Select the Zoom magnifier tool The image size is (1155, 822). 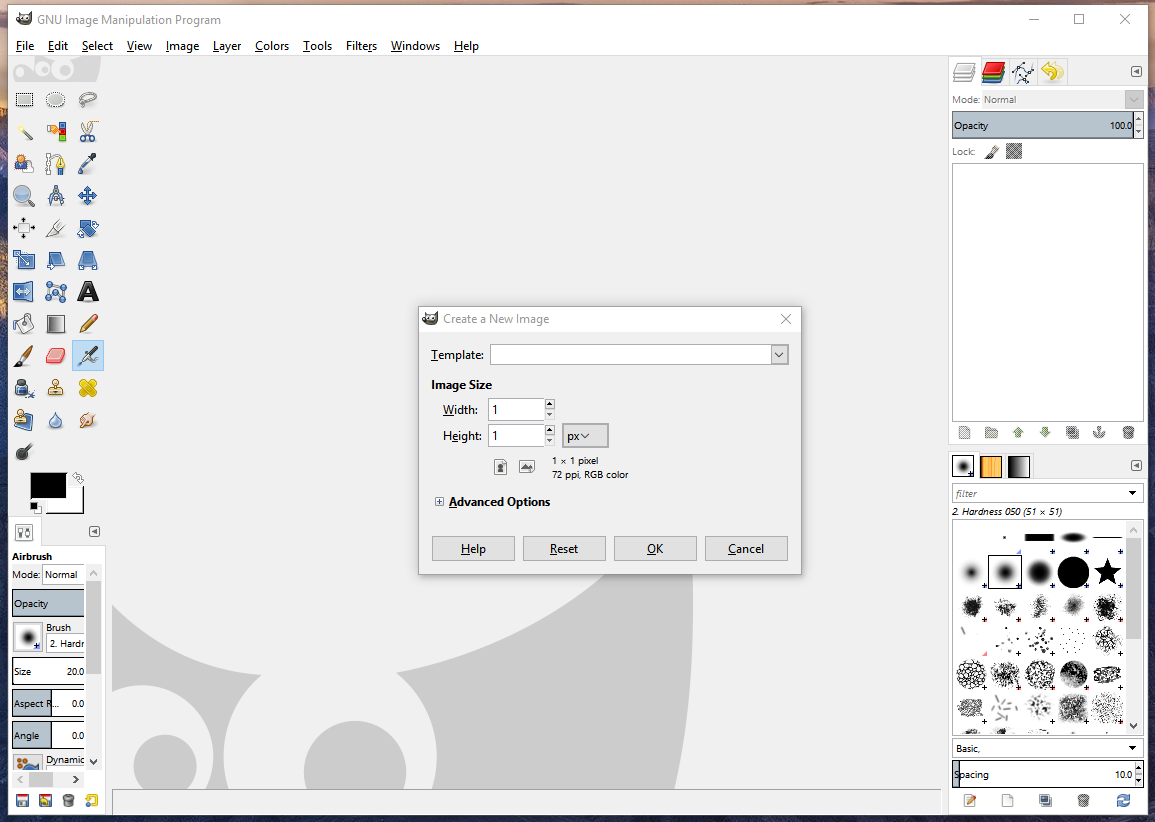[x=24, y=196]
